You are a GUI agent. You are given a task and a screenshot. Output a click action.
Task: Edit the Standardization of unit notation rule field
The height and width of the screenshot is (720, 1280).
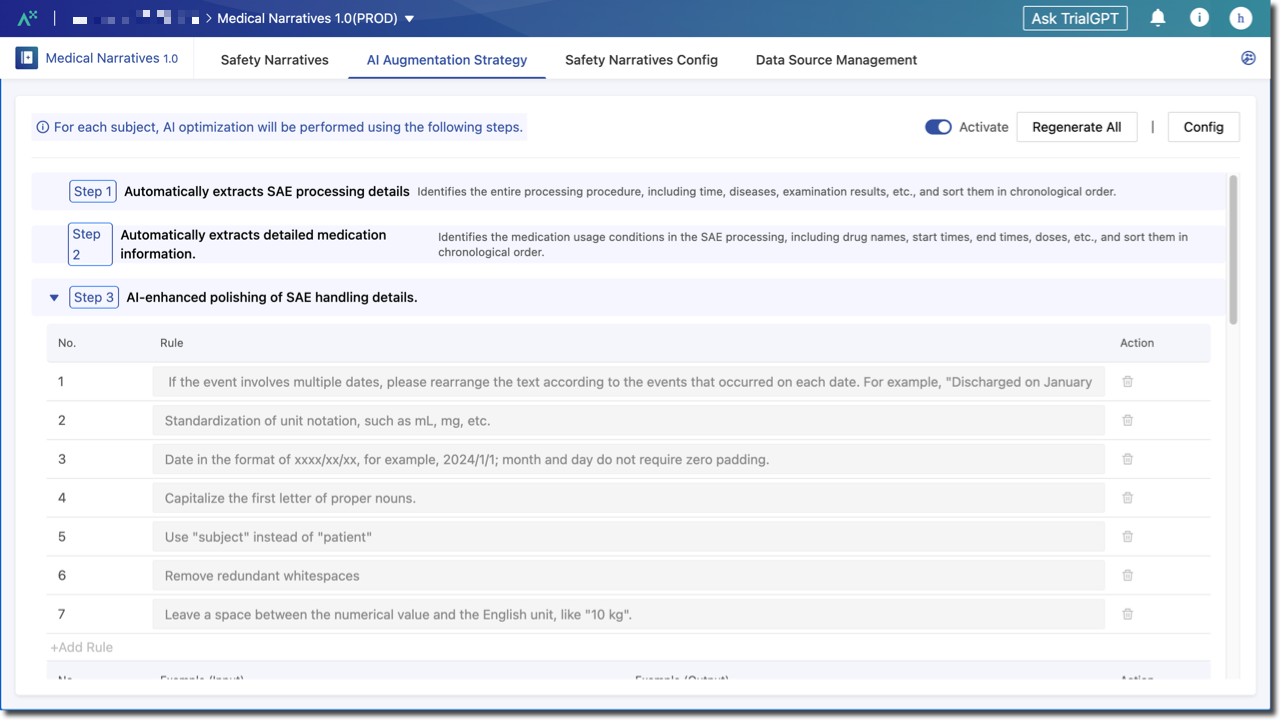coord(629,420)
